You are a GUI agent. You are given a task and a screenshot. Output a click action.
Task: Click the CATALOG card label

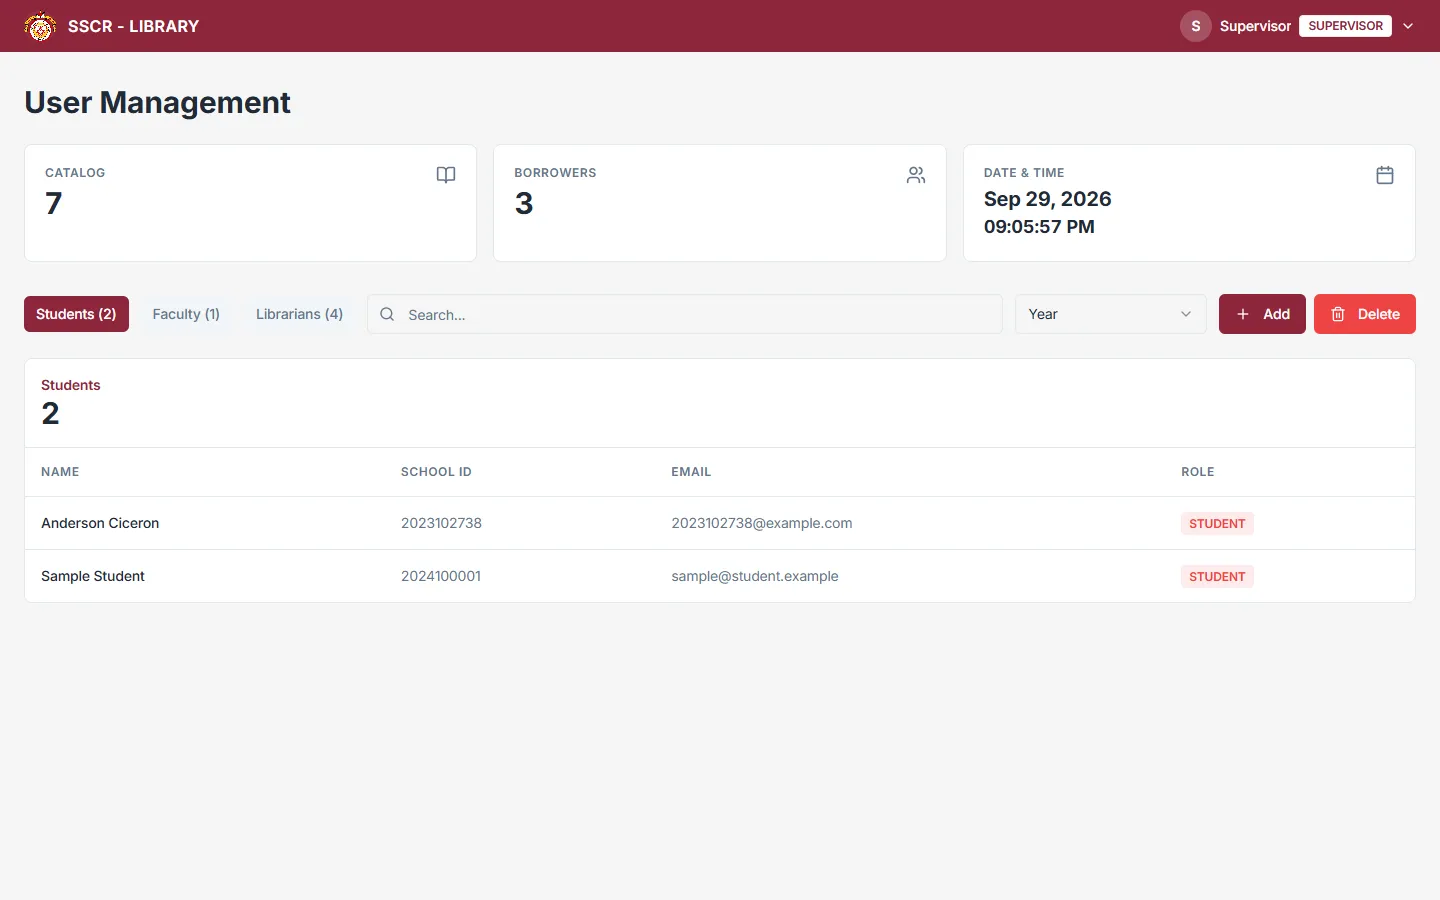(75, 173)
